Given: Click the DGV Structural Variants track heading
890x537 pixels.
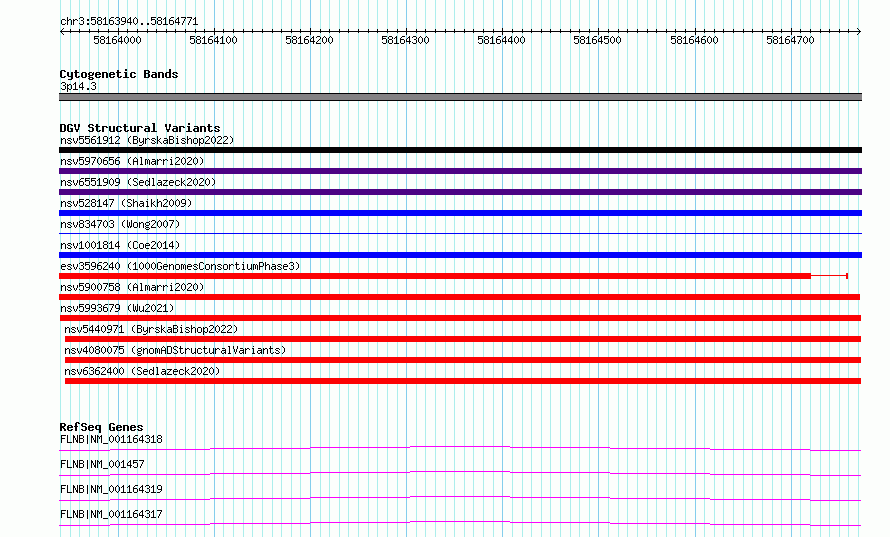Looking at the screenshot, I should point(140,128).
